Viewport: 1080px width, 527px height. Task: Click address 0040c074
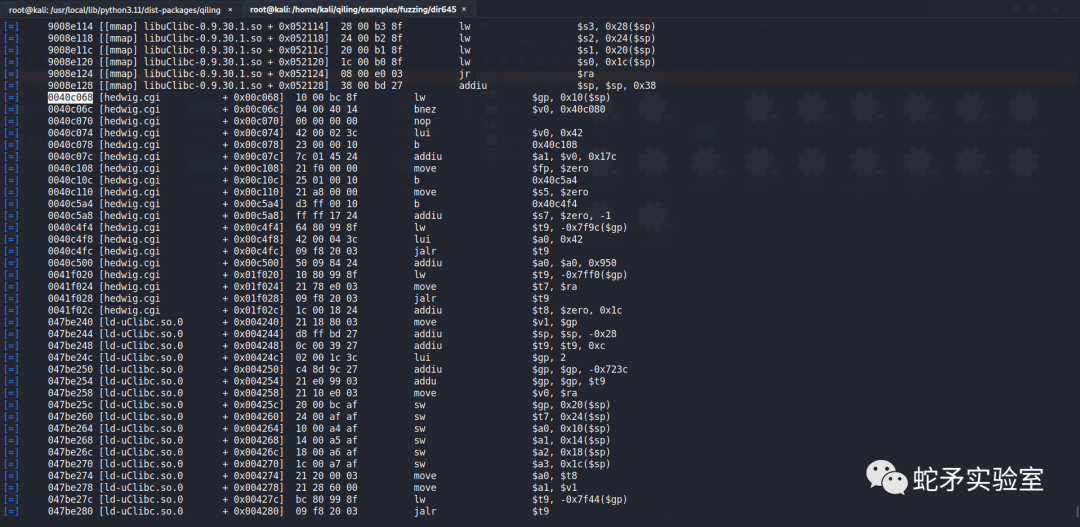point(70,133)
